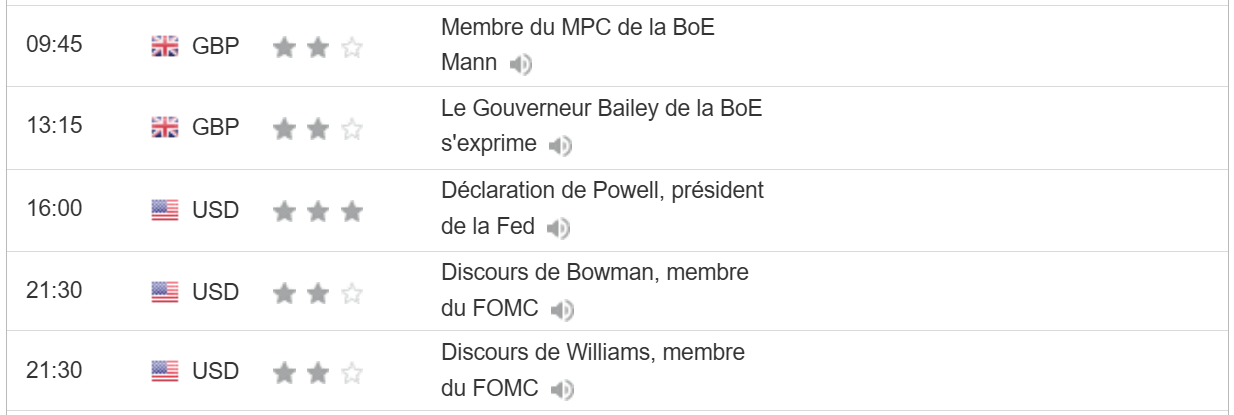Screen dimensions: 1234x415
Task: Click the US flag beside Williams' speech
Action: click(x=164, y=372)
